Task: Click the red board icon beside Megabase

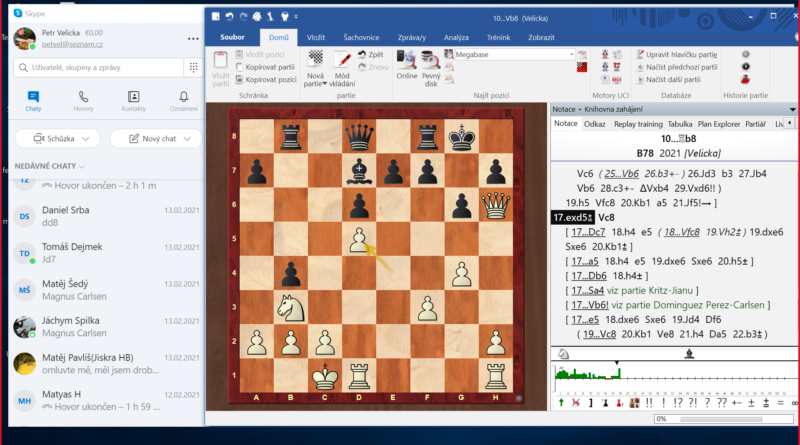Action: coord(582,67)
